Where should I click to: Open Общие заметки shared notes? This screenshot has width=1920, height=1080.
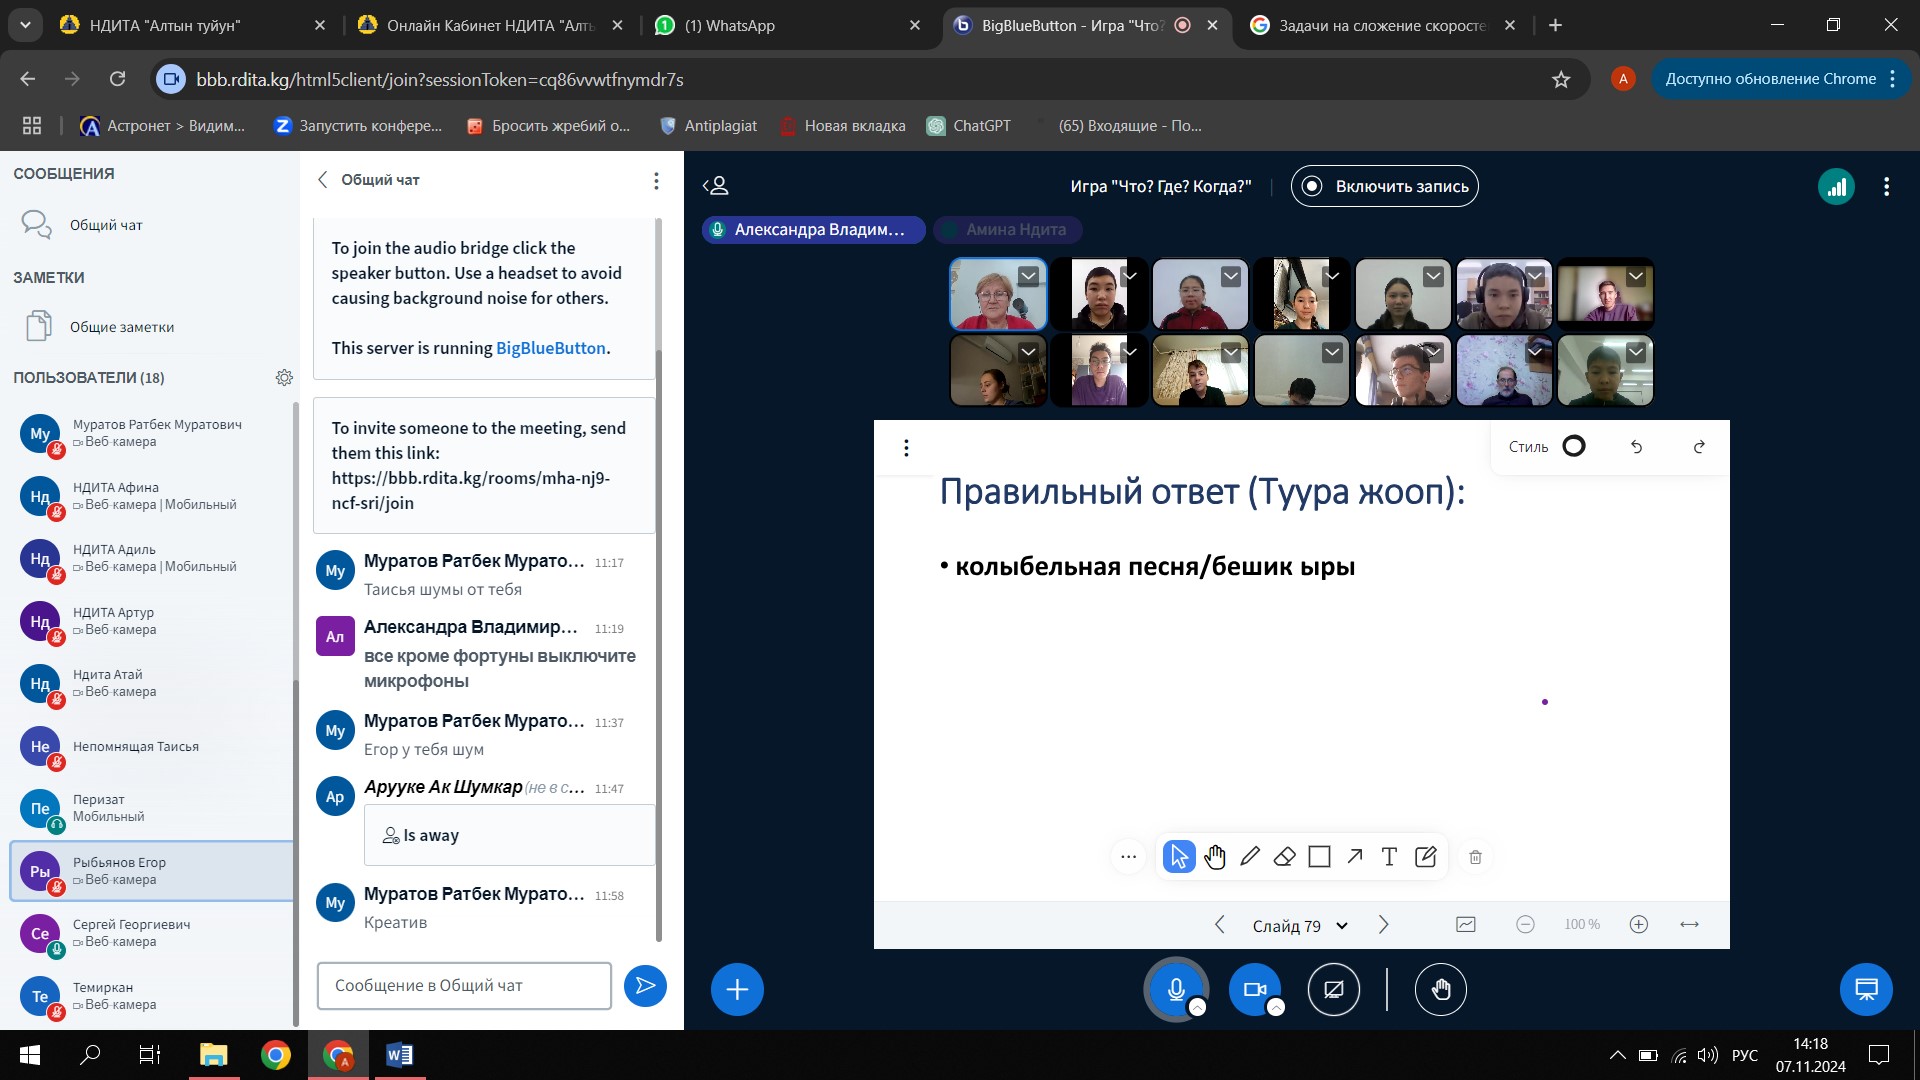point(122,327)
